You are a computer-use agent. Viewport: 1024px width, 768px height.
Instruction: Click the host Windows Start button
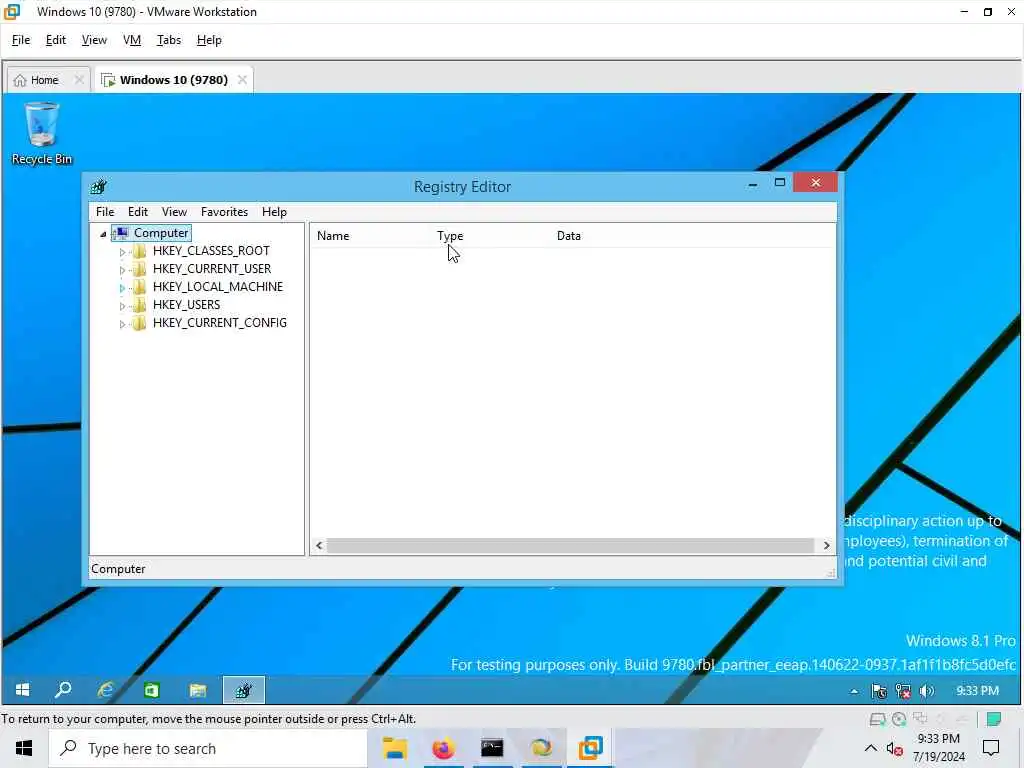24,748
